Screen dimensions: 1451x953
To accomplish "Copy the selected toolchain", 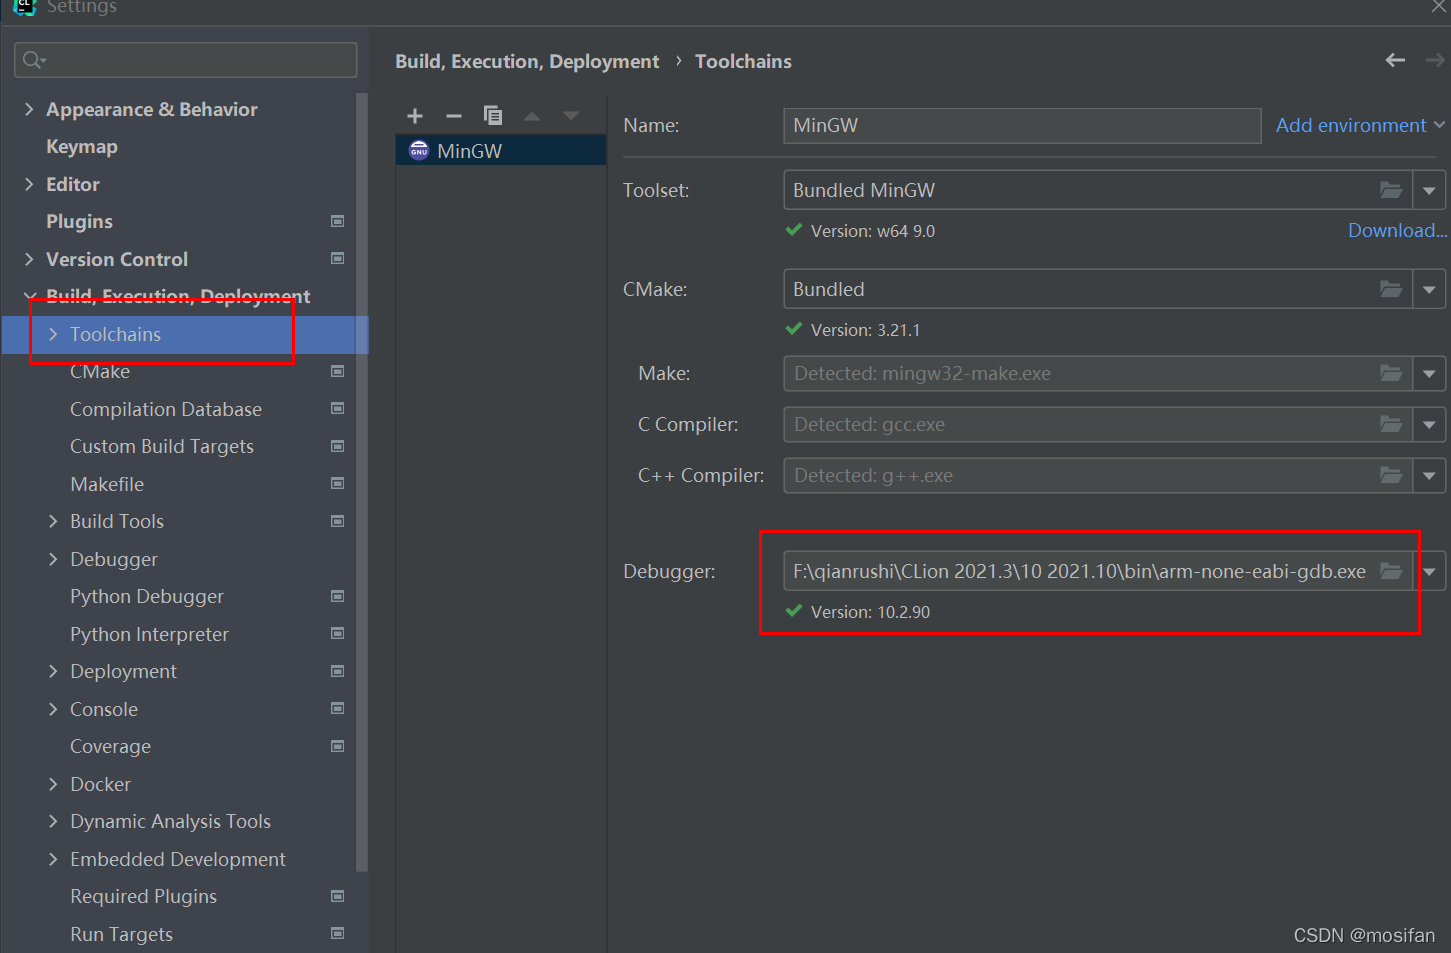I will 493,116.
